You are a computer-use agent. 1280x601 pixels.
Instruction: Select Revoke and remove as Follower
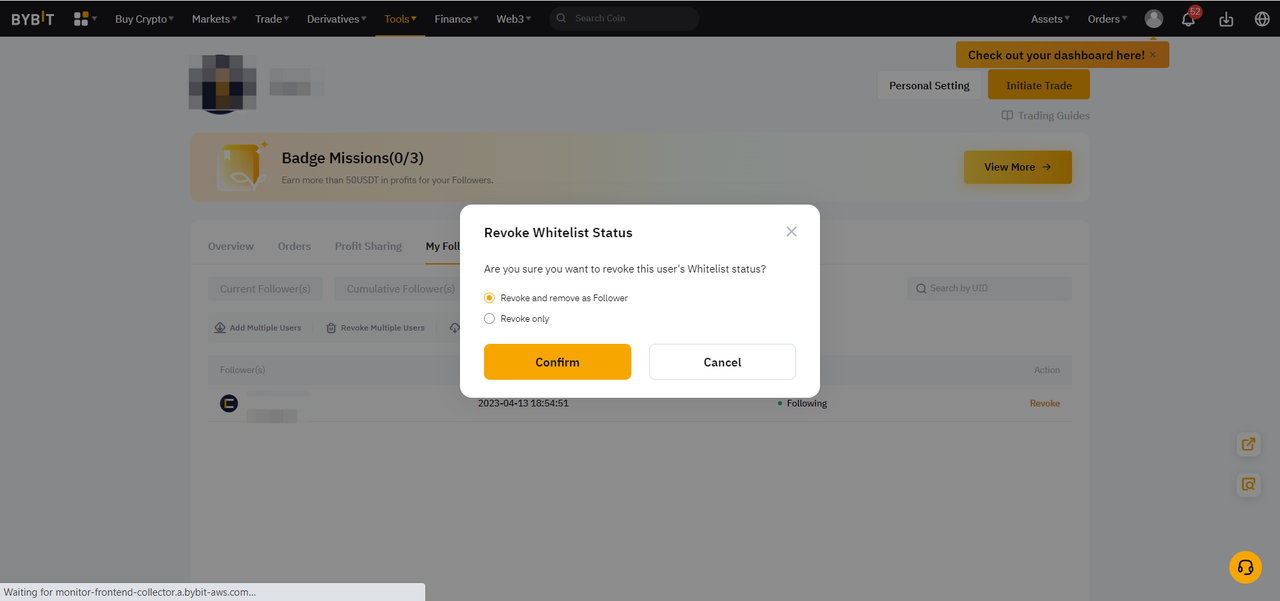(489, 298)
